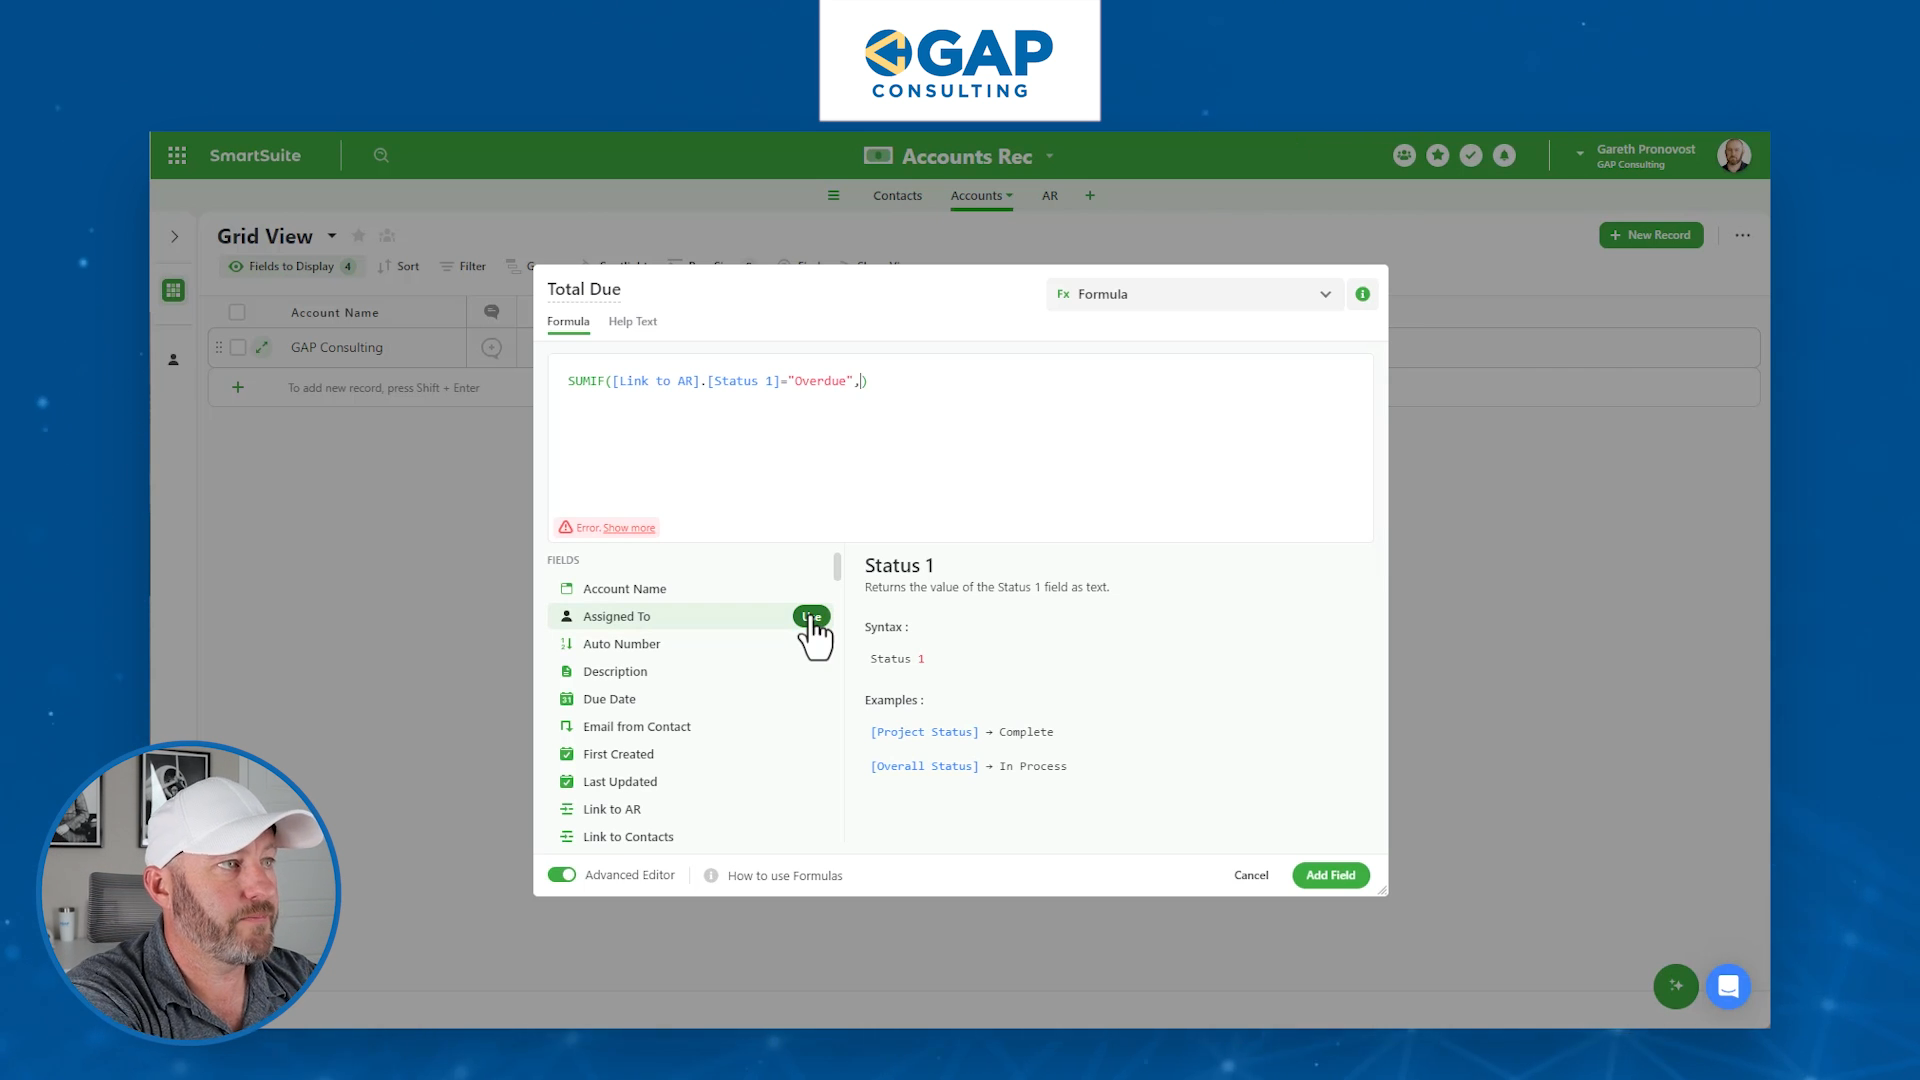1920x1080 pixels.
Task: Check the GAP Consulting row checkbox
Action: (x=237, y=347)
